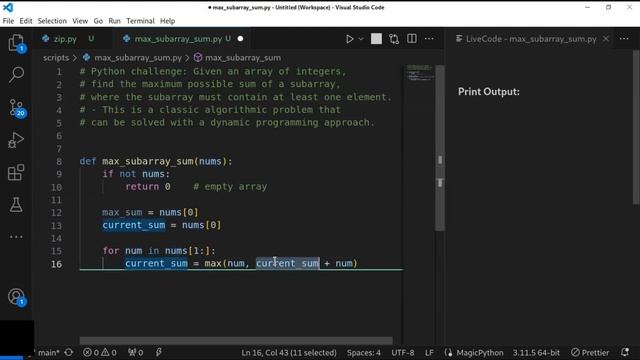Click line number 16 in gutter

(x=57, y=264)
